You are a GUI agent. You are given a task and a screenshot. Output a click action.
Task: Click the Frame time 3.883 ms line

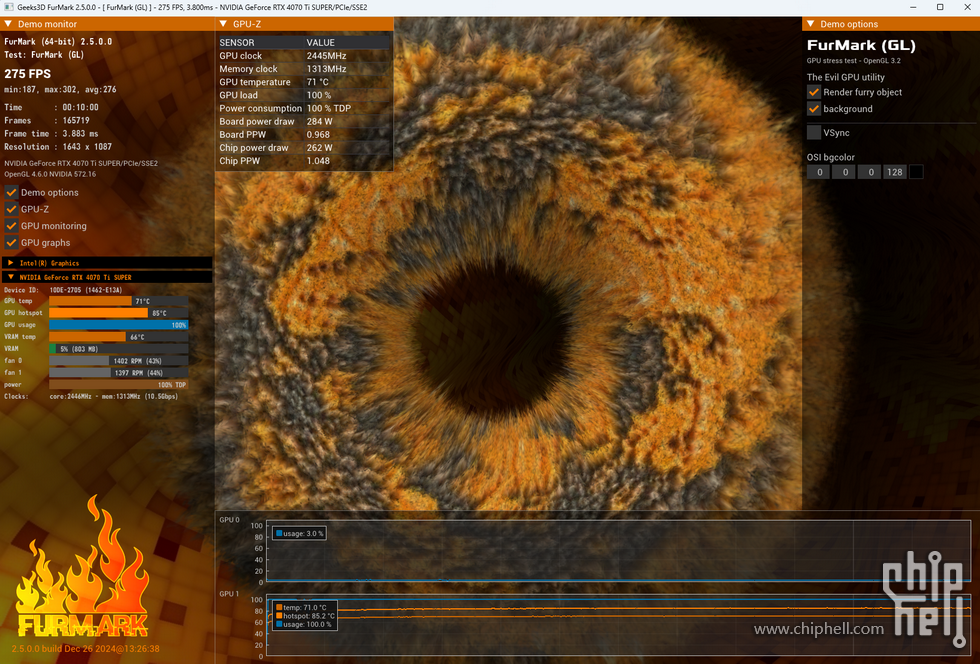click(x=51, y=134)
